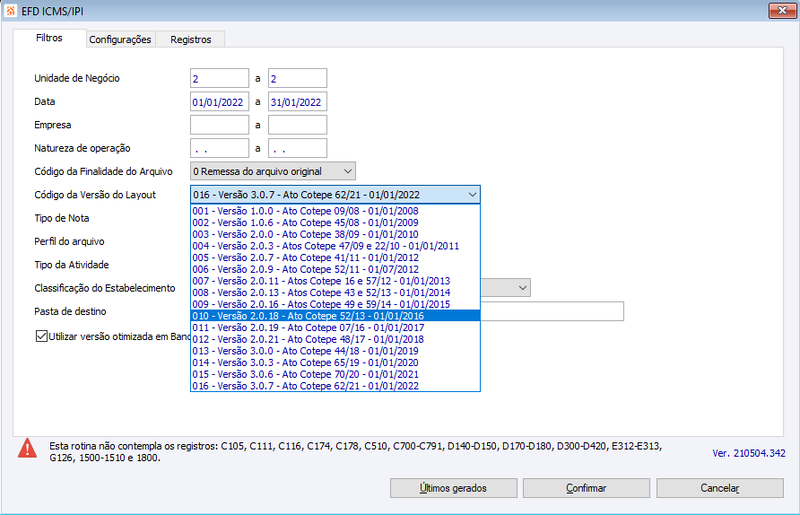Open the Registros tab

[190, 39]
